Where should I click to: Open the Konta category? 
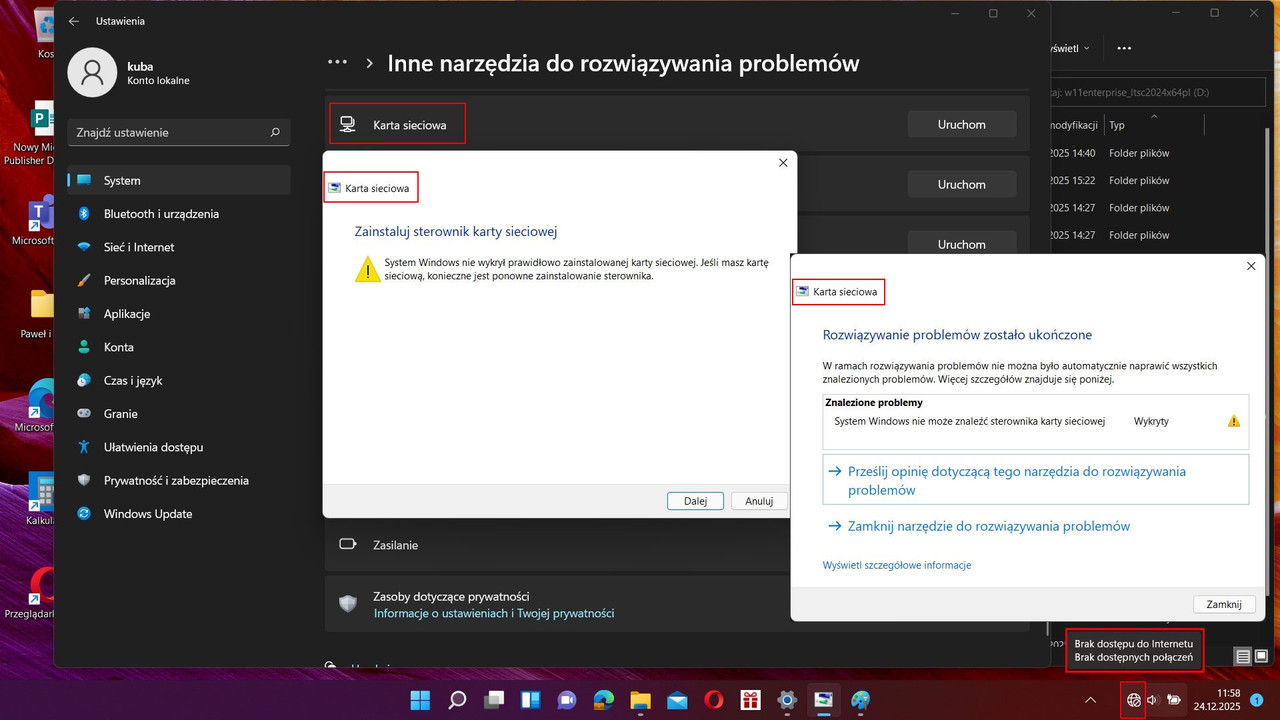[179, 347]
